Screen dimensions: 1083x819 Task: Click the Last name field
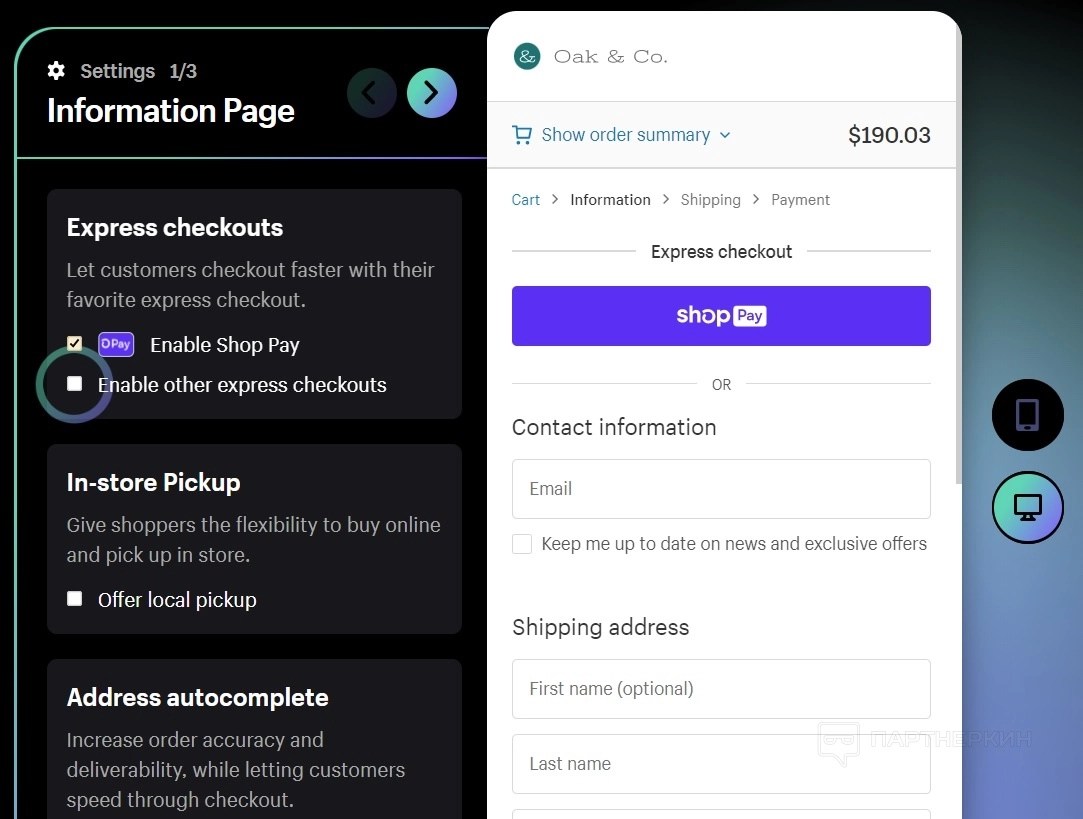721,764
